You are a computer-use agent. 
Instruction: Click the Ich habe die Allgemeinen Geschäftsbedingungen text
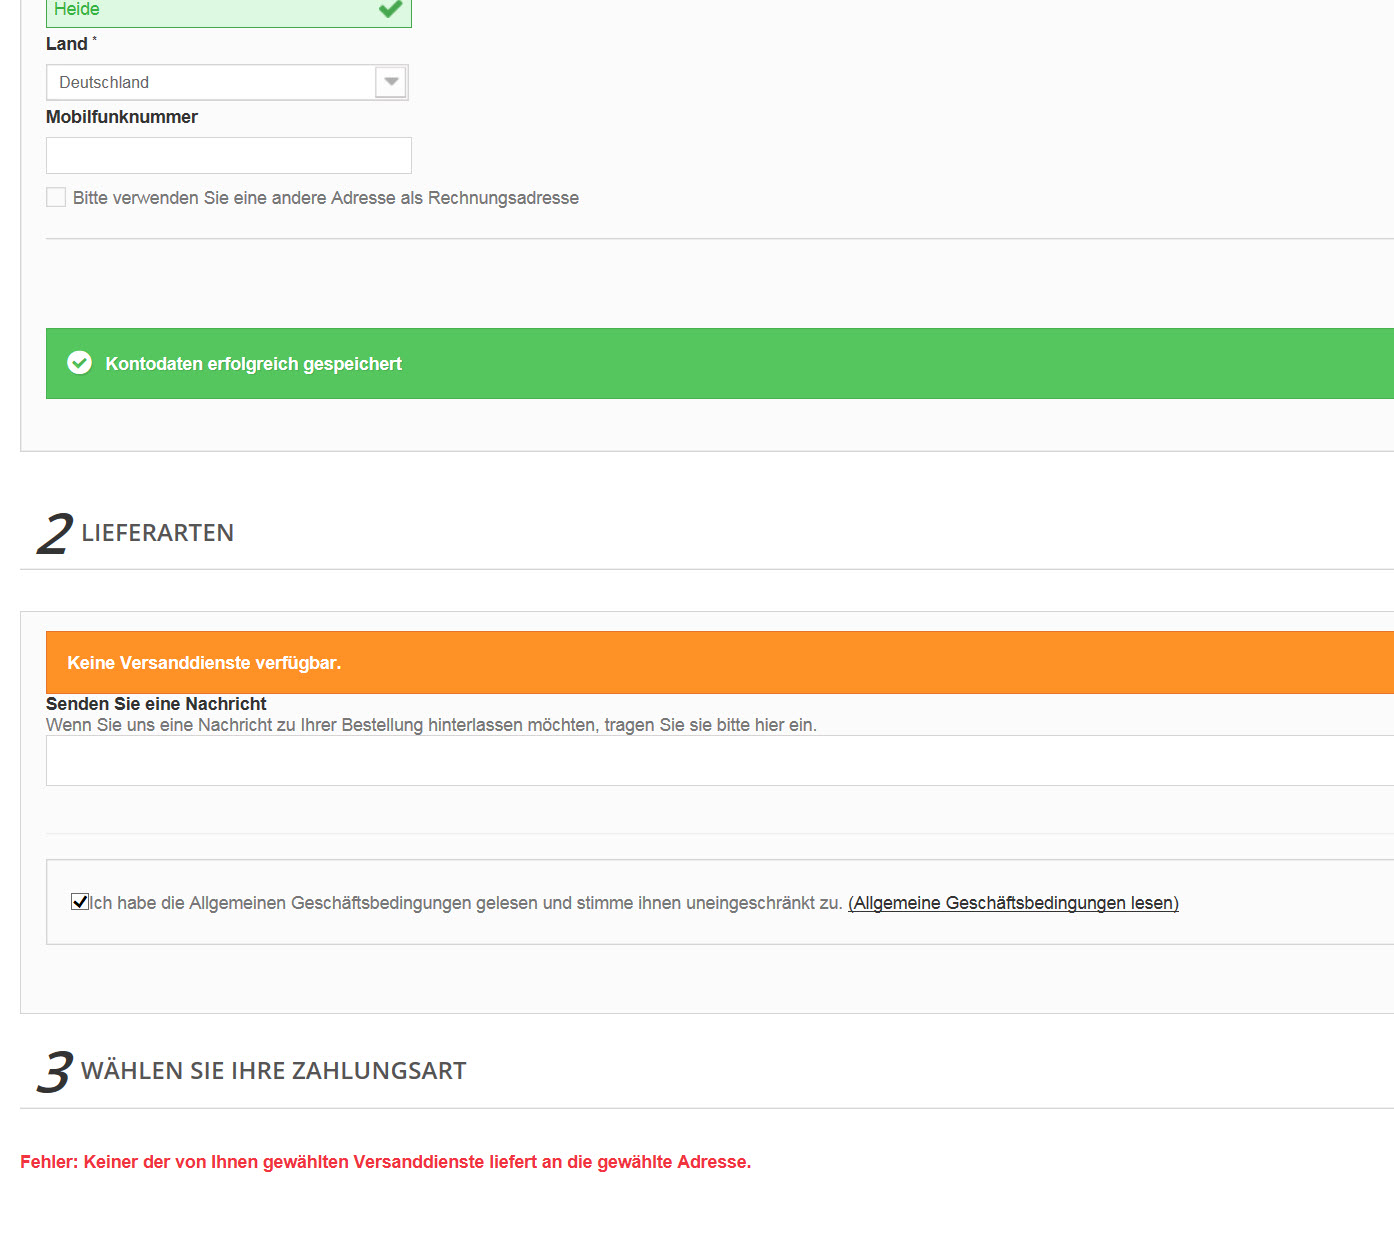pos(466,903)
